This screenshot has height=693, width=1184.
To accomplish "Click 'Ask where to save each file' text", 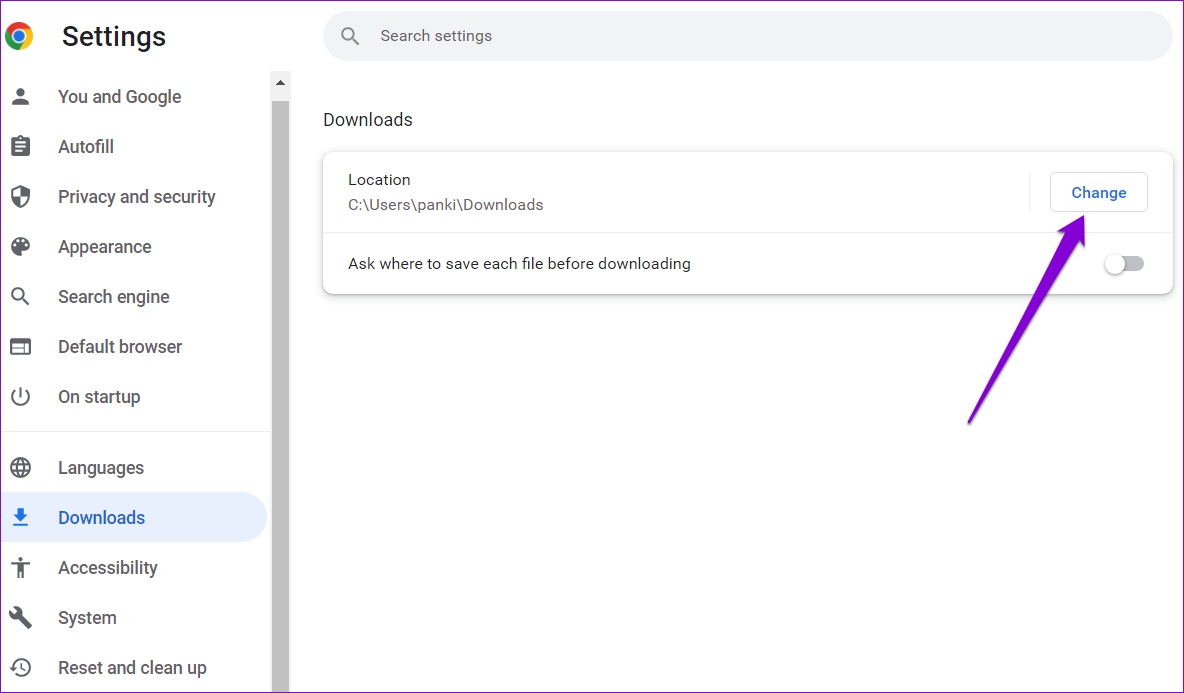I will (x=520, y=263).
